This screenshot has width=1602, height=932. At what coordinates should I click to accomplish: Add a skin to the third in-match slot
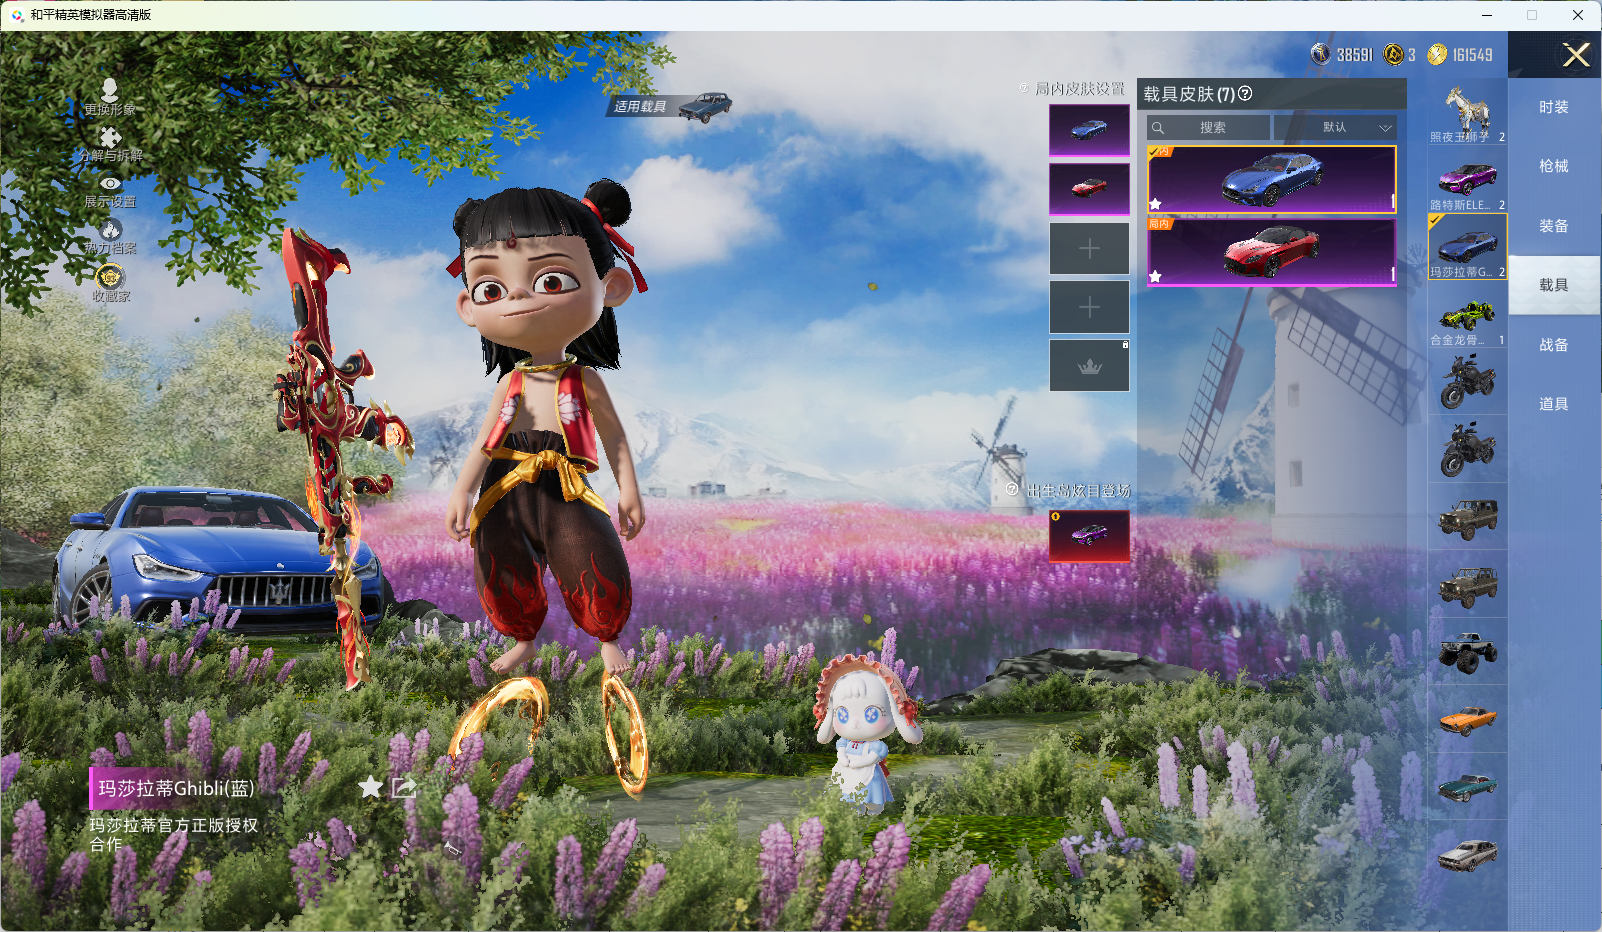[x=1089, y=248]
